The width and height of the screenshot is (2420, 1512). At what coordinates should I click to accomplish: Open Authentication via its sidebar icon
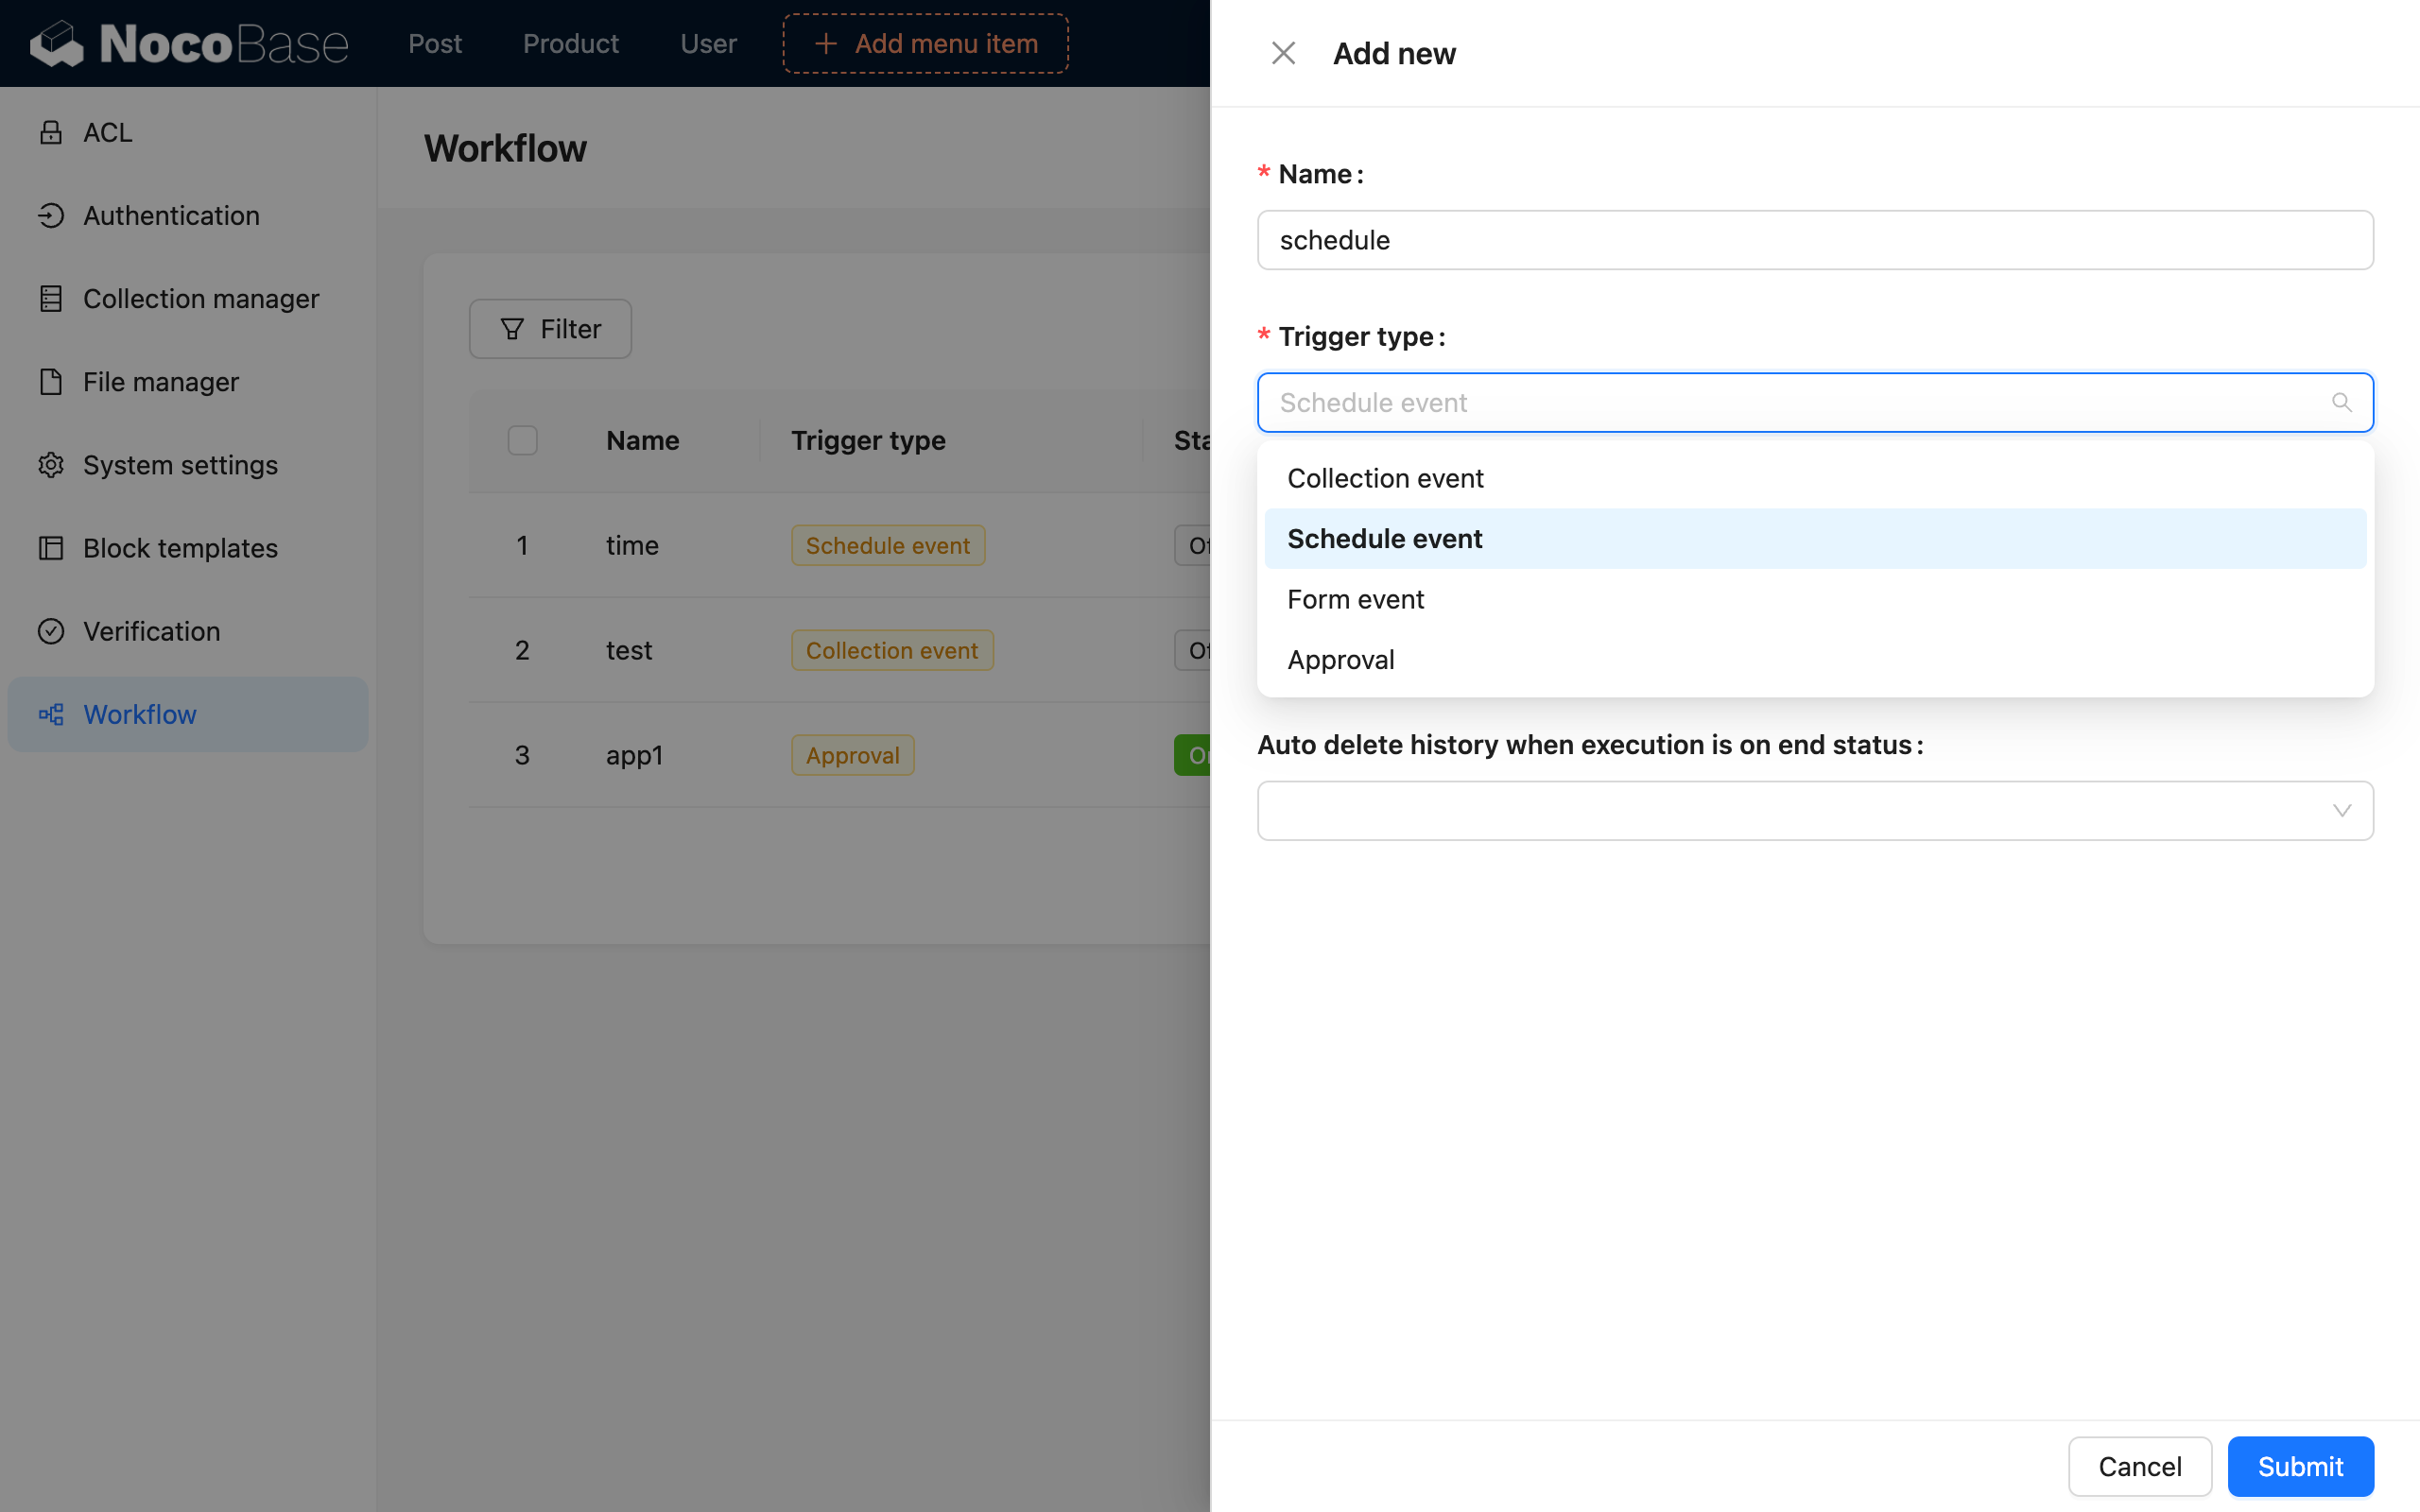pos(51,215)
